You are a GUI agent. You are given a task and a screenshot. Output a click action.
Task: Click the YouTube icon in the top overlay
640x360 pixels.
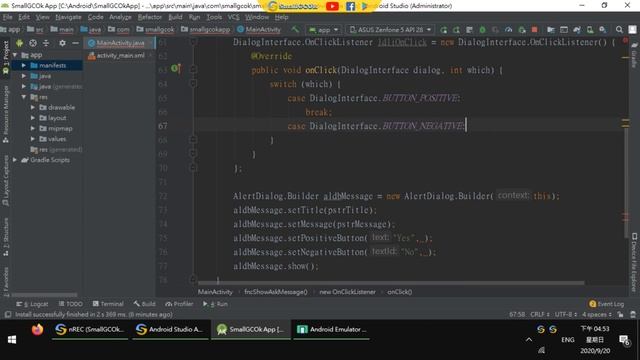point(332,6)
